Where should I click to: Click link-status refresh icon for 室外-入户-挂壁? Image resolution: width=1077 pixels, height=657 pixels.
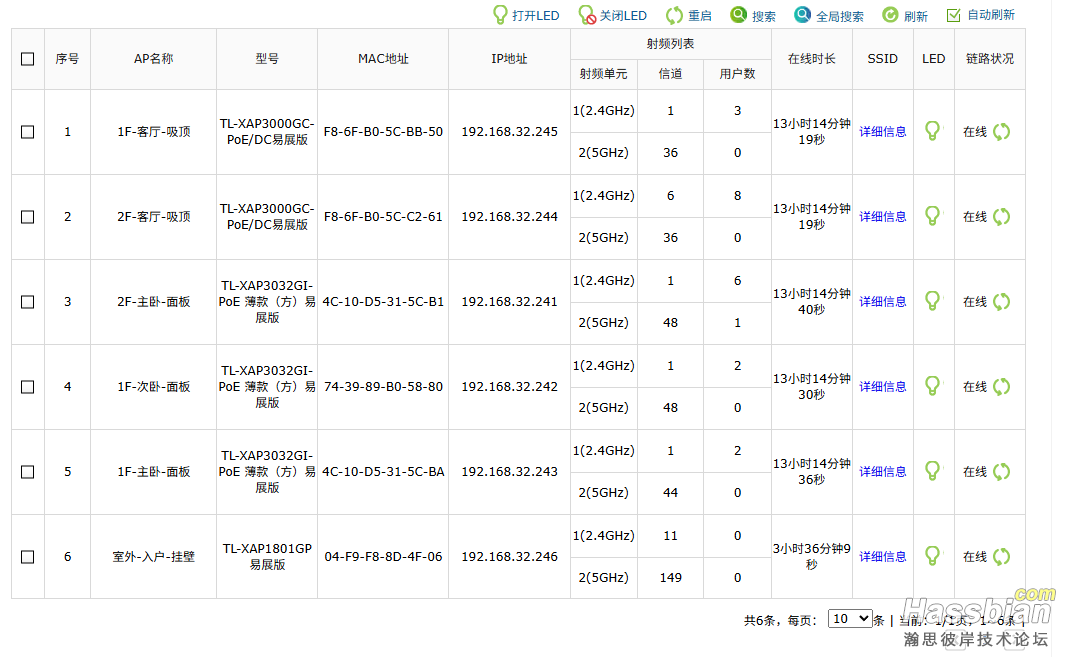tap(1001, 557)
